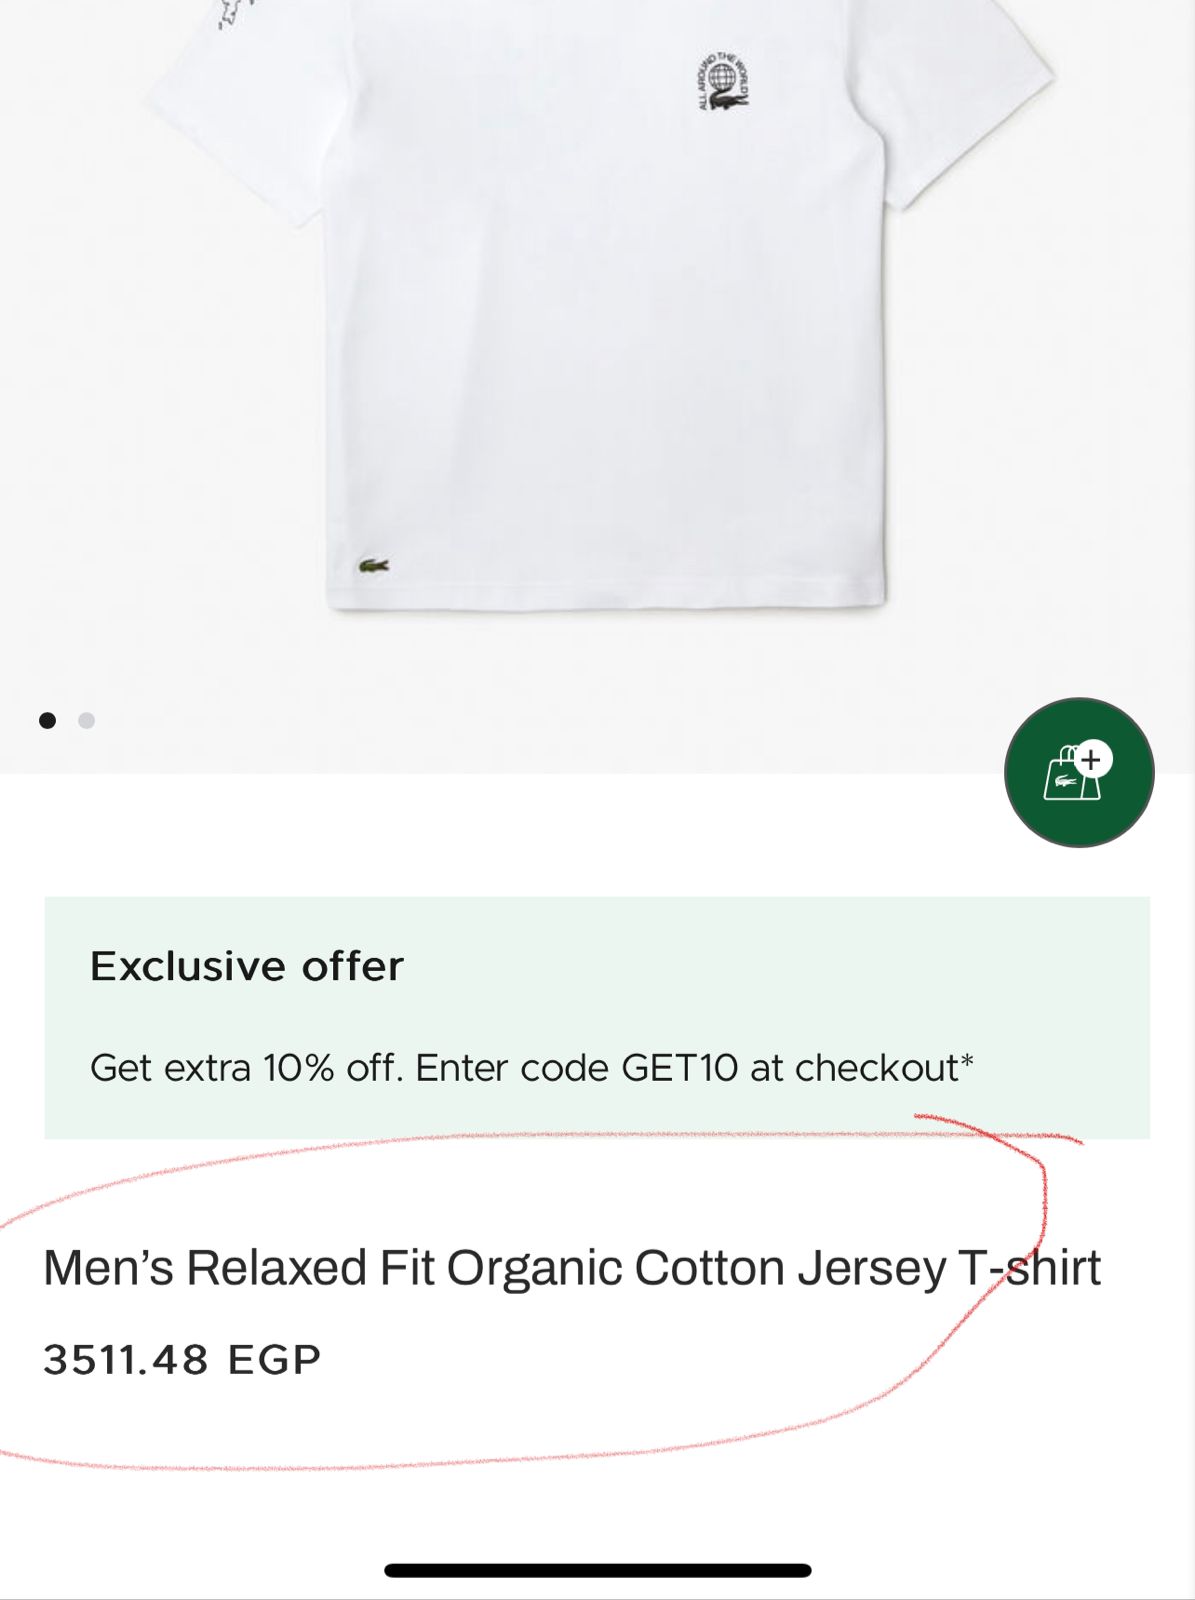This screenshot has width=1195, height=1600.
Task: Tap the globe chest logo on the shirt
Action: pos(722,83)
